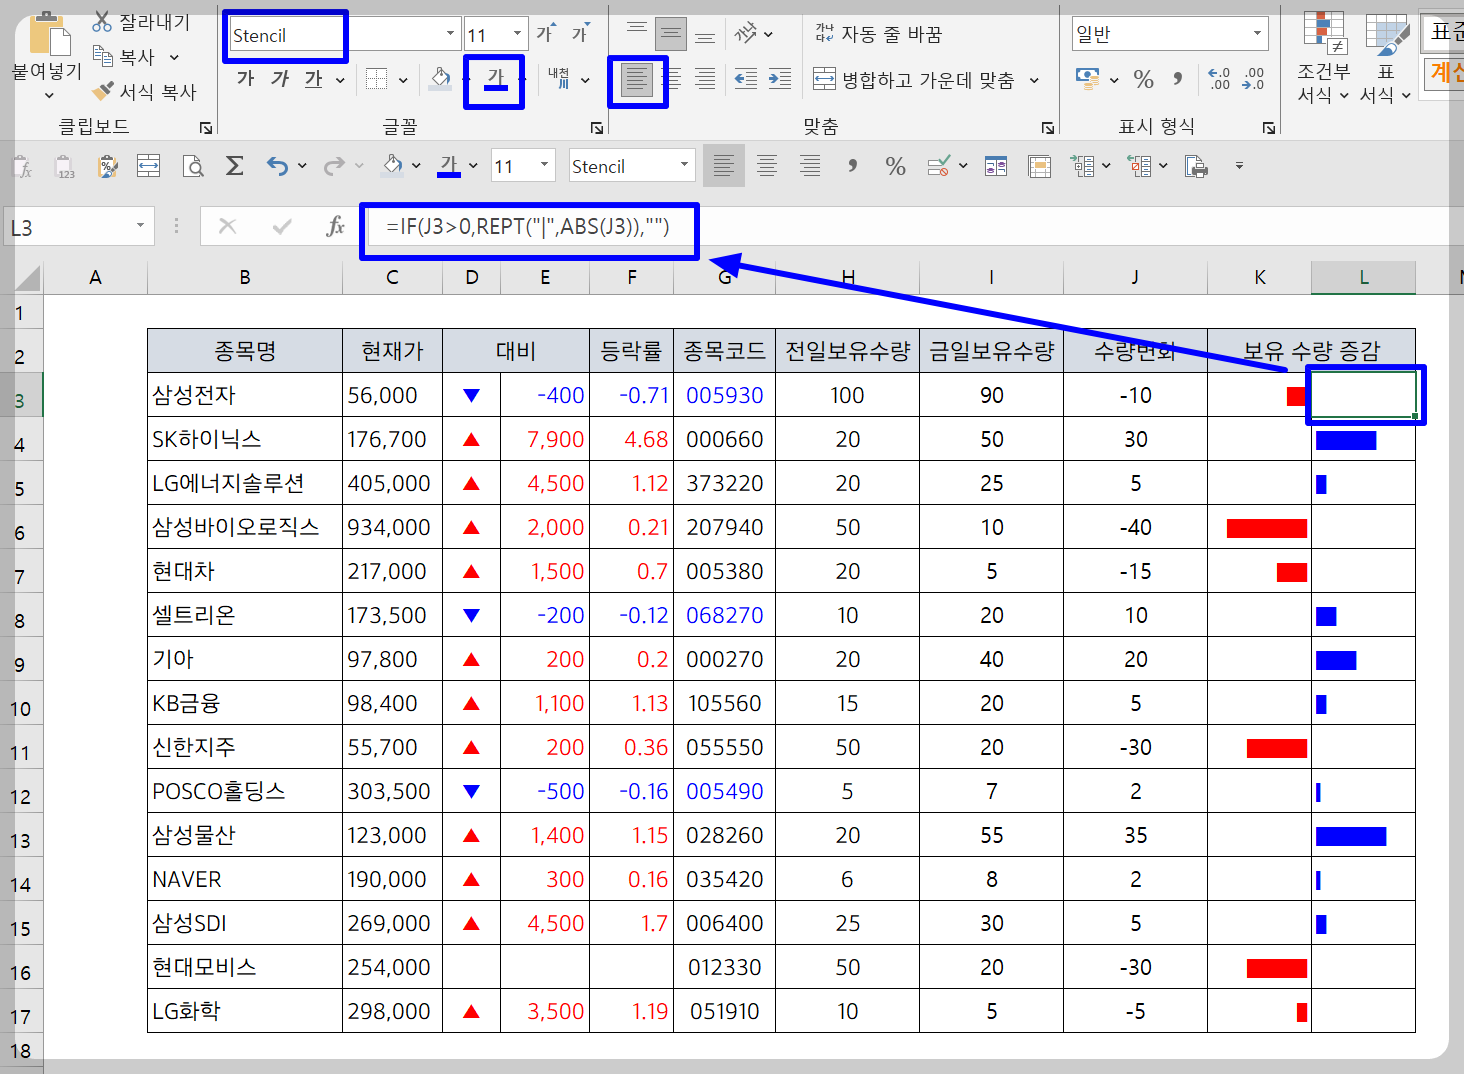
Task: Click the Undo arrow in quick toolbar
Action: click(x=277, y=166)
